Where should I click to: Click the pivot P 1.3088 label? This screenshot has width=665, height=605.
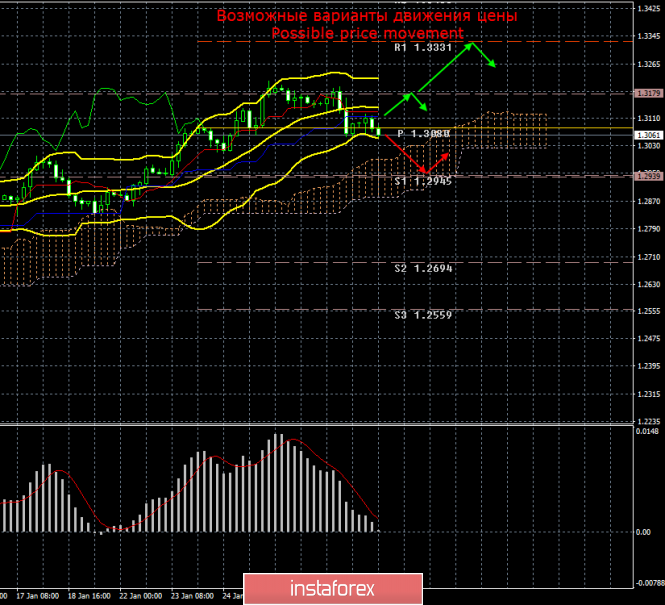coord(424,133)
